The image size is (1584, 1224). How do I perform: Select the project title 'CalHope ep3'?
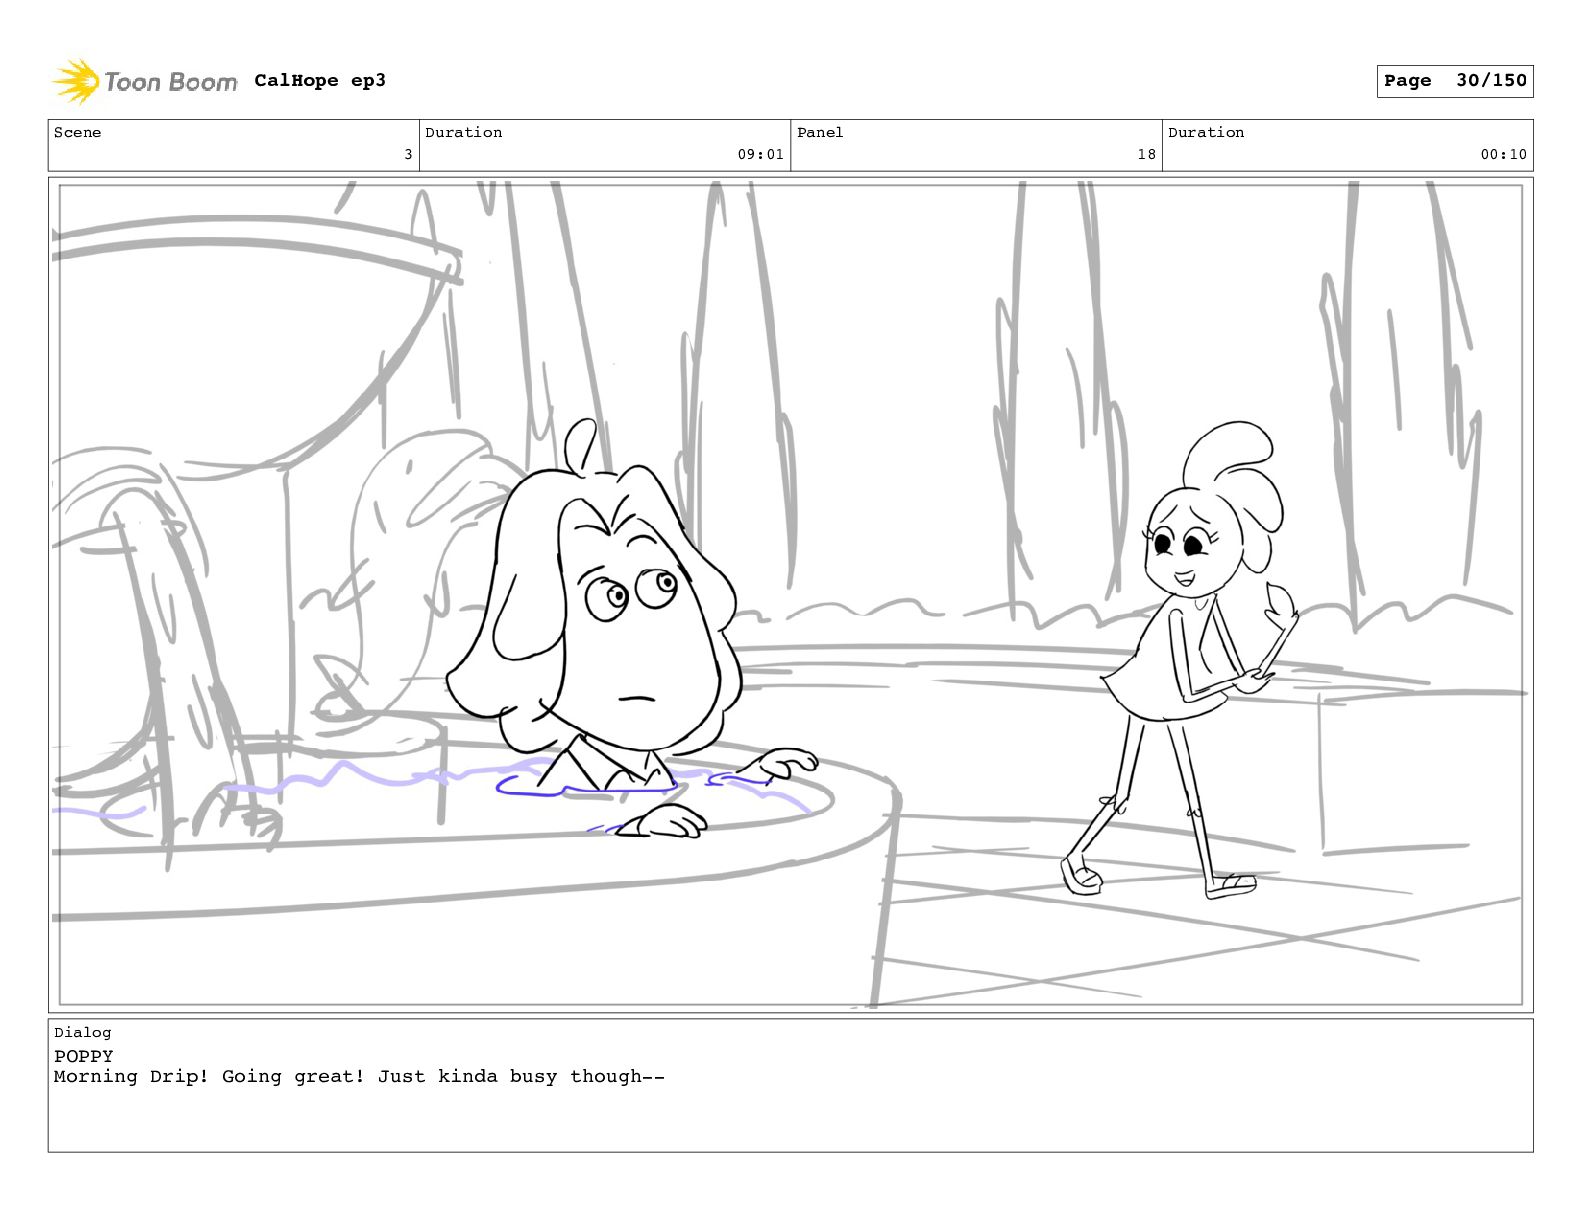[320, 81]
